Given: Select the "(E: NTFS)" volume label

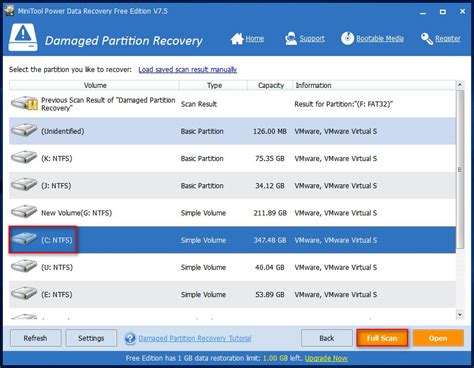Looking at the screenshot, I should pos(57,295).
